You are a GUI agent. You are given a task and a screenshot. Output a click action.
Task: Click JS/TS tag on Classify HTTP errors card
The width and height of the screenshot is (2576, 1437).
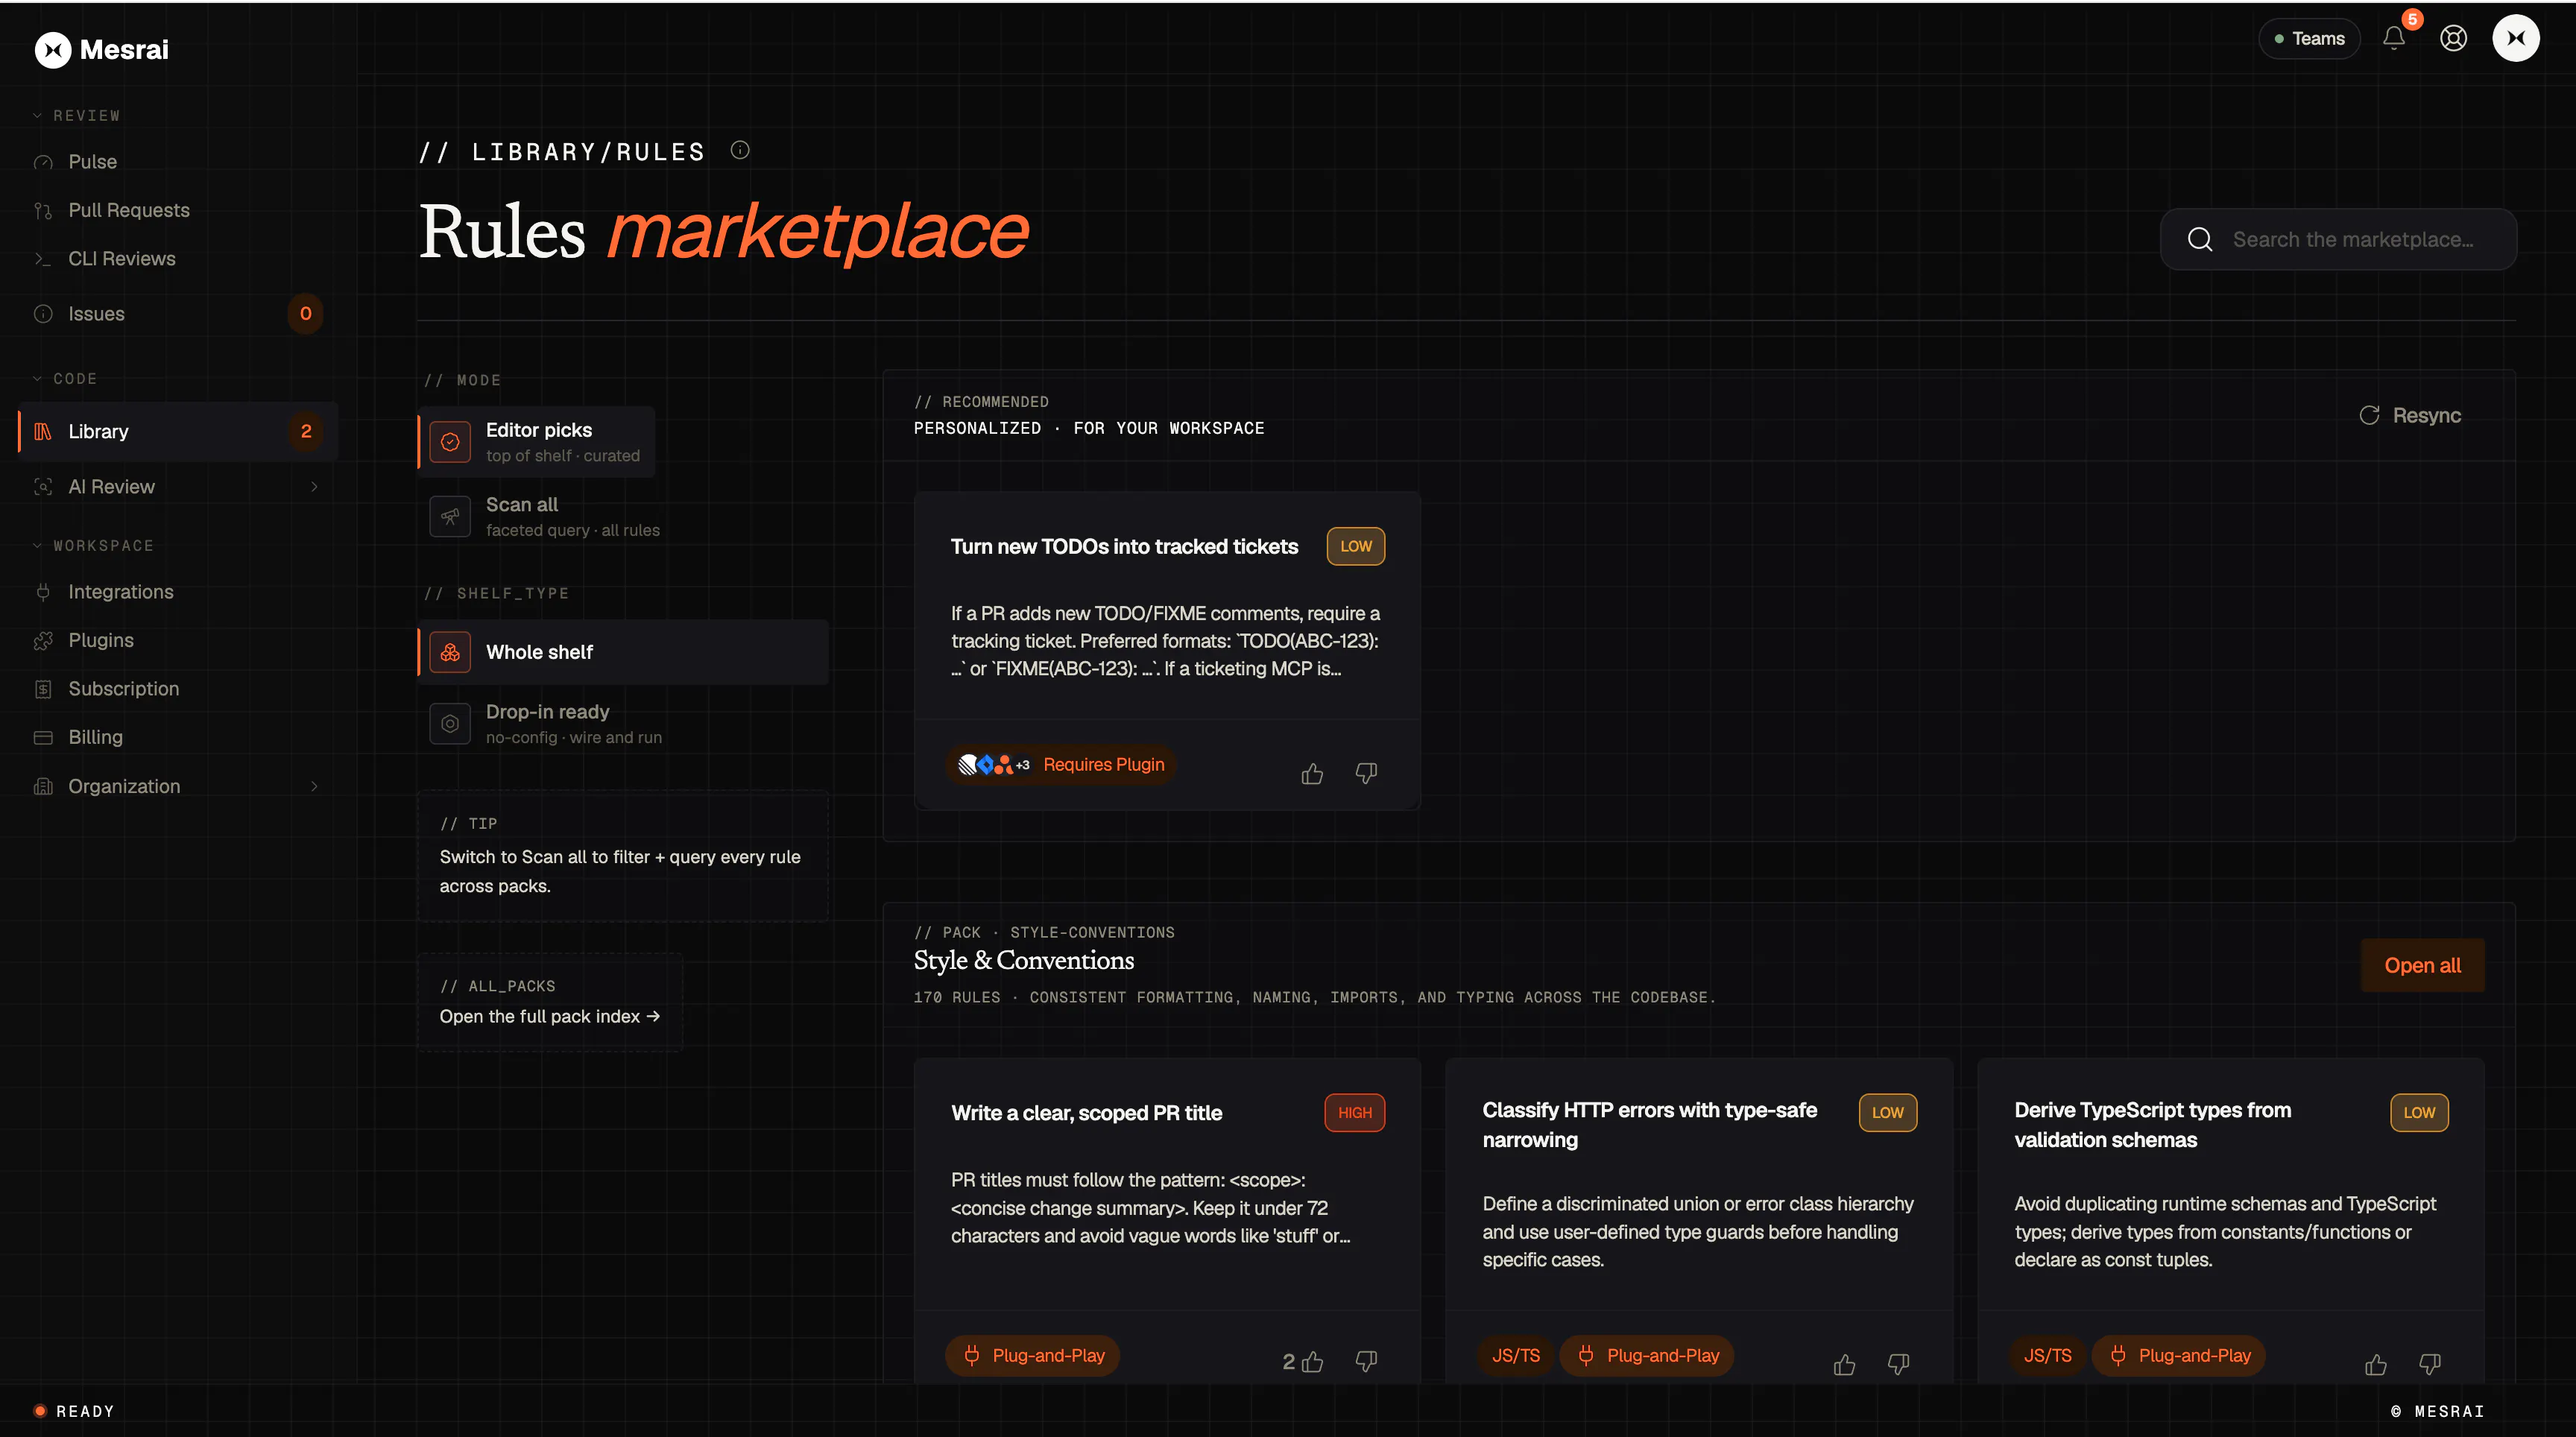[x=1516, y=1356]
